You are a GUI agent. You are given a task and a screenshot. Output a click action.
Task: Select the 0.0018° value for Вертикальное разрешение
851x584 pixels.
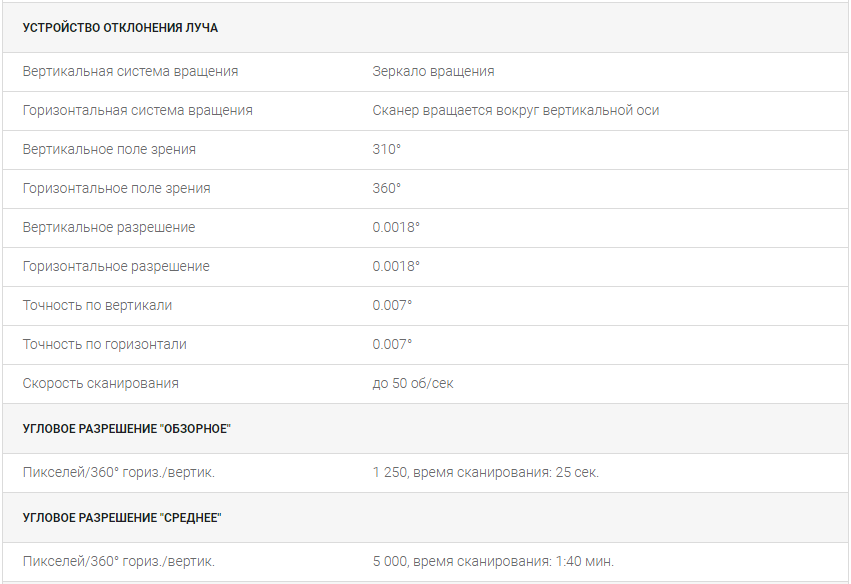(x=396, y=227)
